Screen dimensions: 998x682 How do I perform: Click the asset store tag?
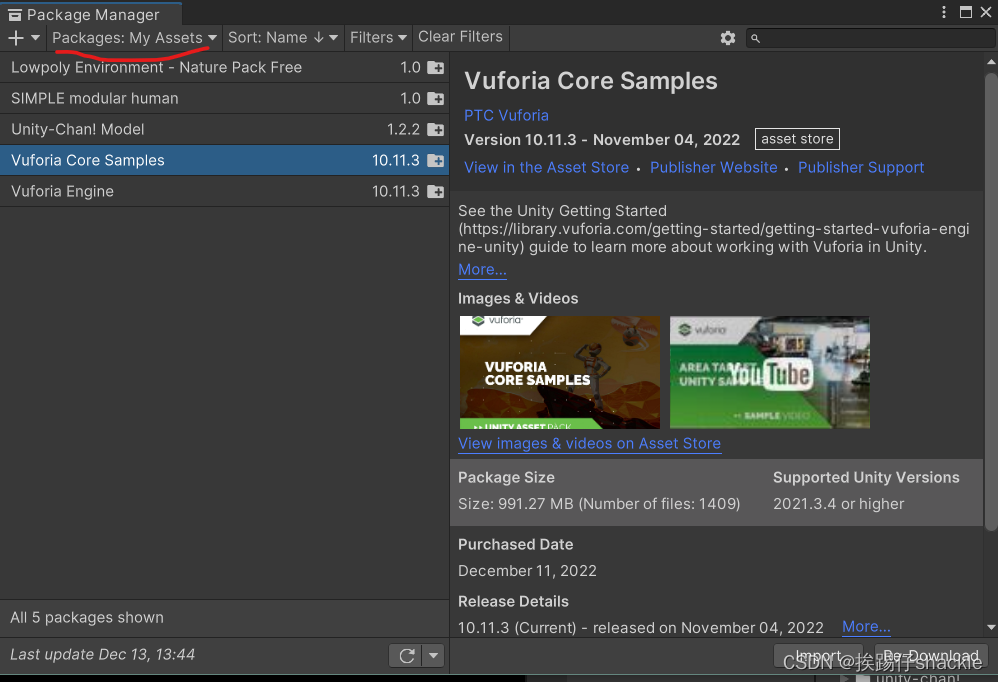point(797,139)
